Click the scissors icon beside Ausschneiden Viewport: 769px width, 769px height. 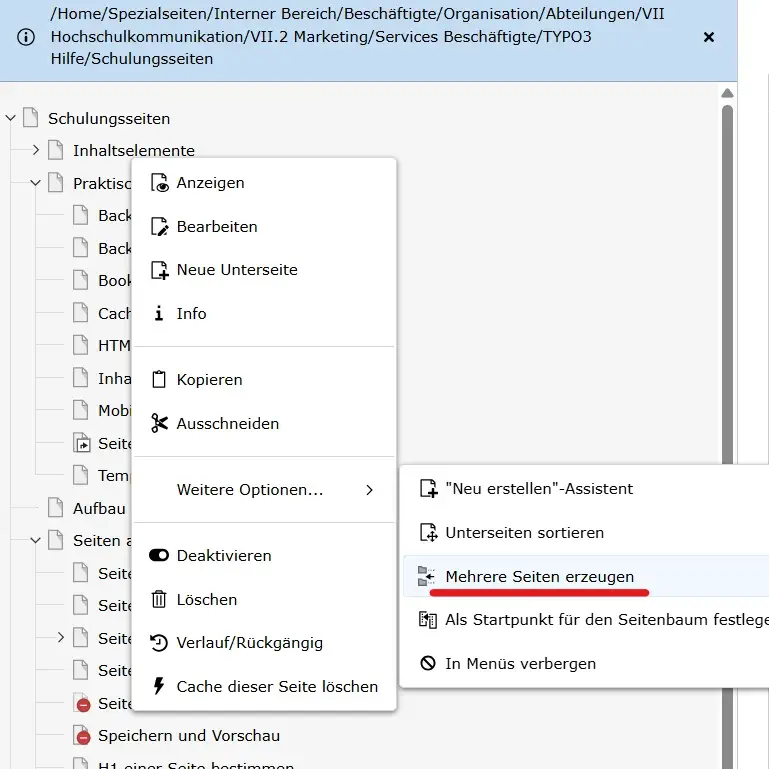[159, 424]
